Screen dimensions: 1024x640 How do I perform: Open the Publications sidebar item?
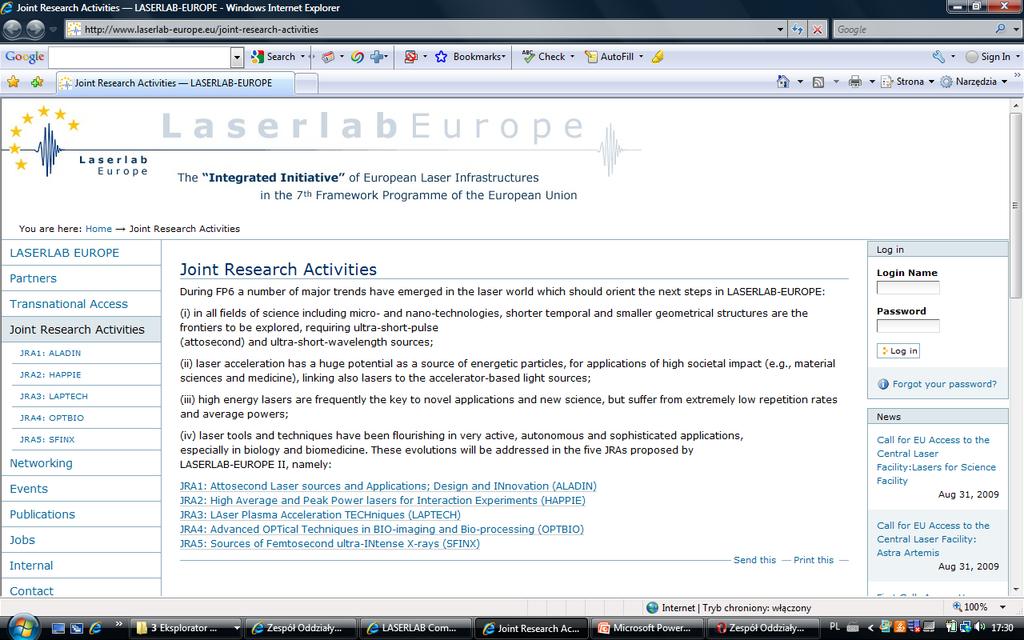[x=42, y=515]
